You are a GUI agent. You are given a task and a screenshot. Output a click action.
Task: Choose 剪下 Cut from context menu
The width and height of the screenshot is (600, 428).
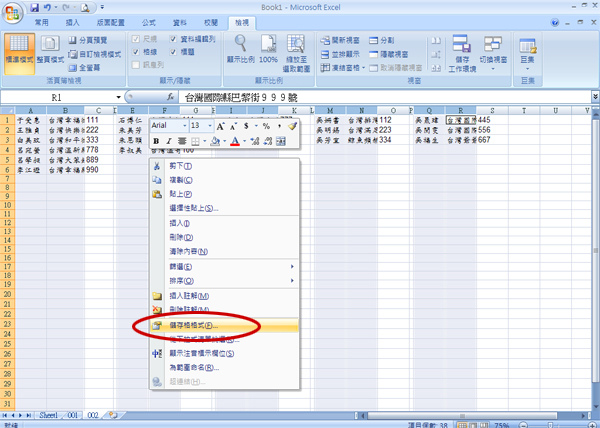224,166
